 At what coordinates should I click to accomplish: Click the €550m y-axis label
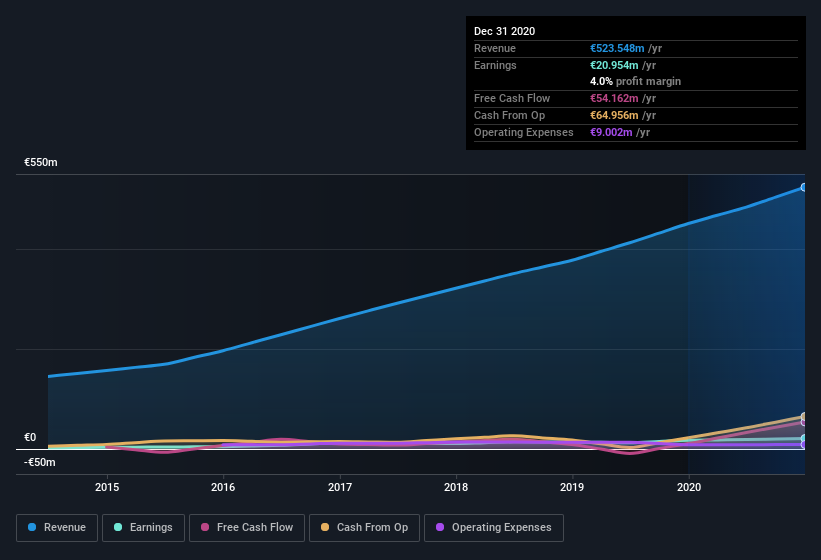point(41,162)
